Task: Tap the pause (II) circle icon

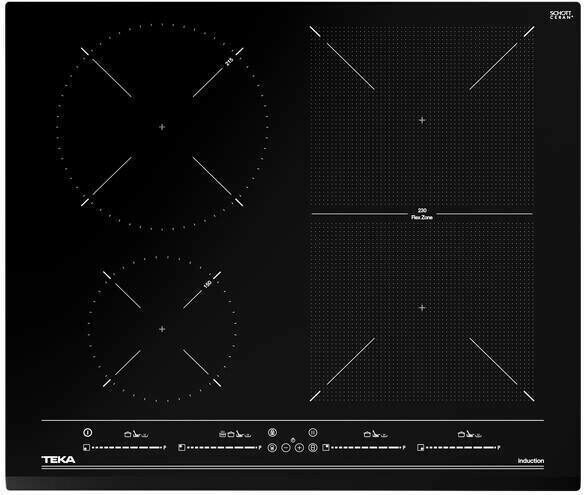Action: [x=313, y=432]
